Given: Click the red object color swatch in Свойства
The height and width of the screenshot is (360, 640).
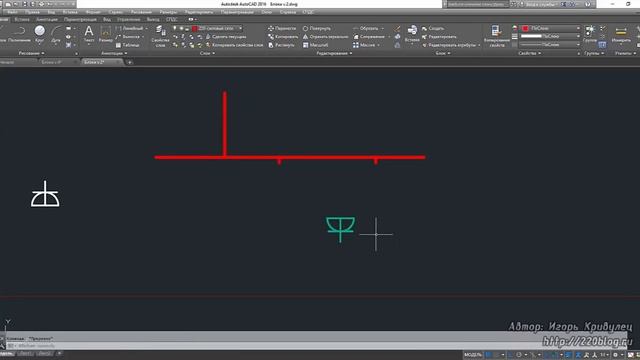Looking at the screenshot, I should [x=525, y=28].
